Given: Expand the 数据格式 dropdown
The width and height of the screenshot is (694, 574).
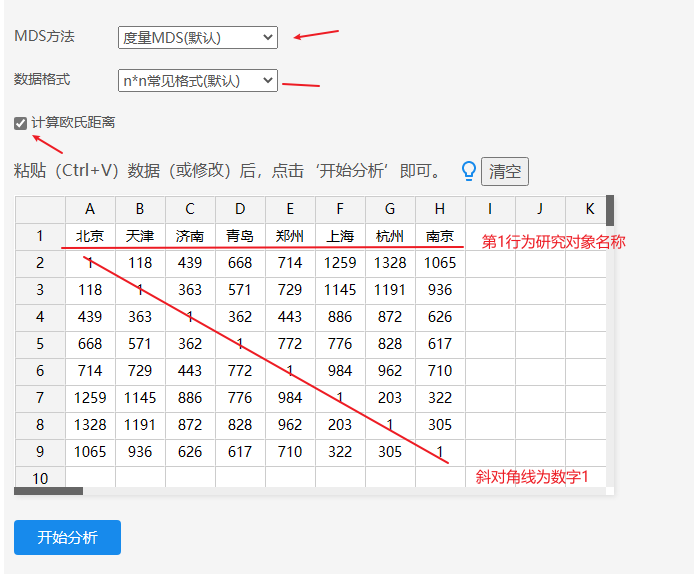Looking at the screenshot, I should tap(197, 81).
